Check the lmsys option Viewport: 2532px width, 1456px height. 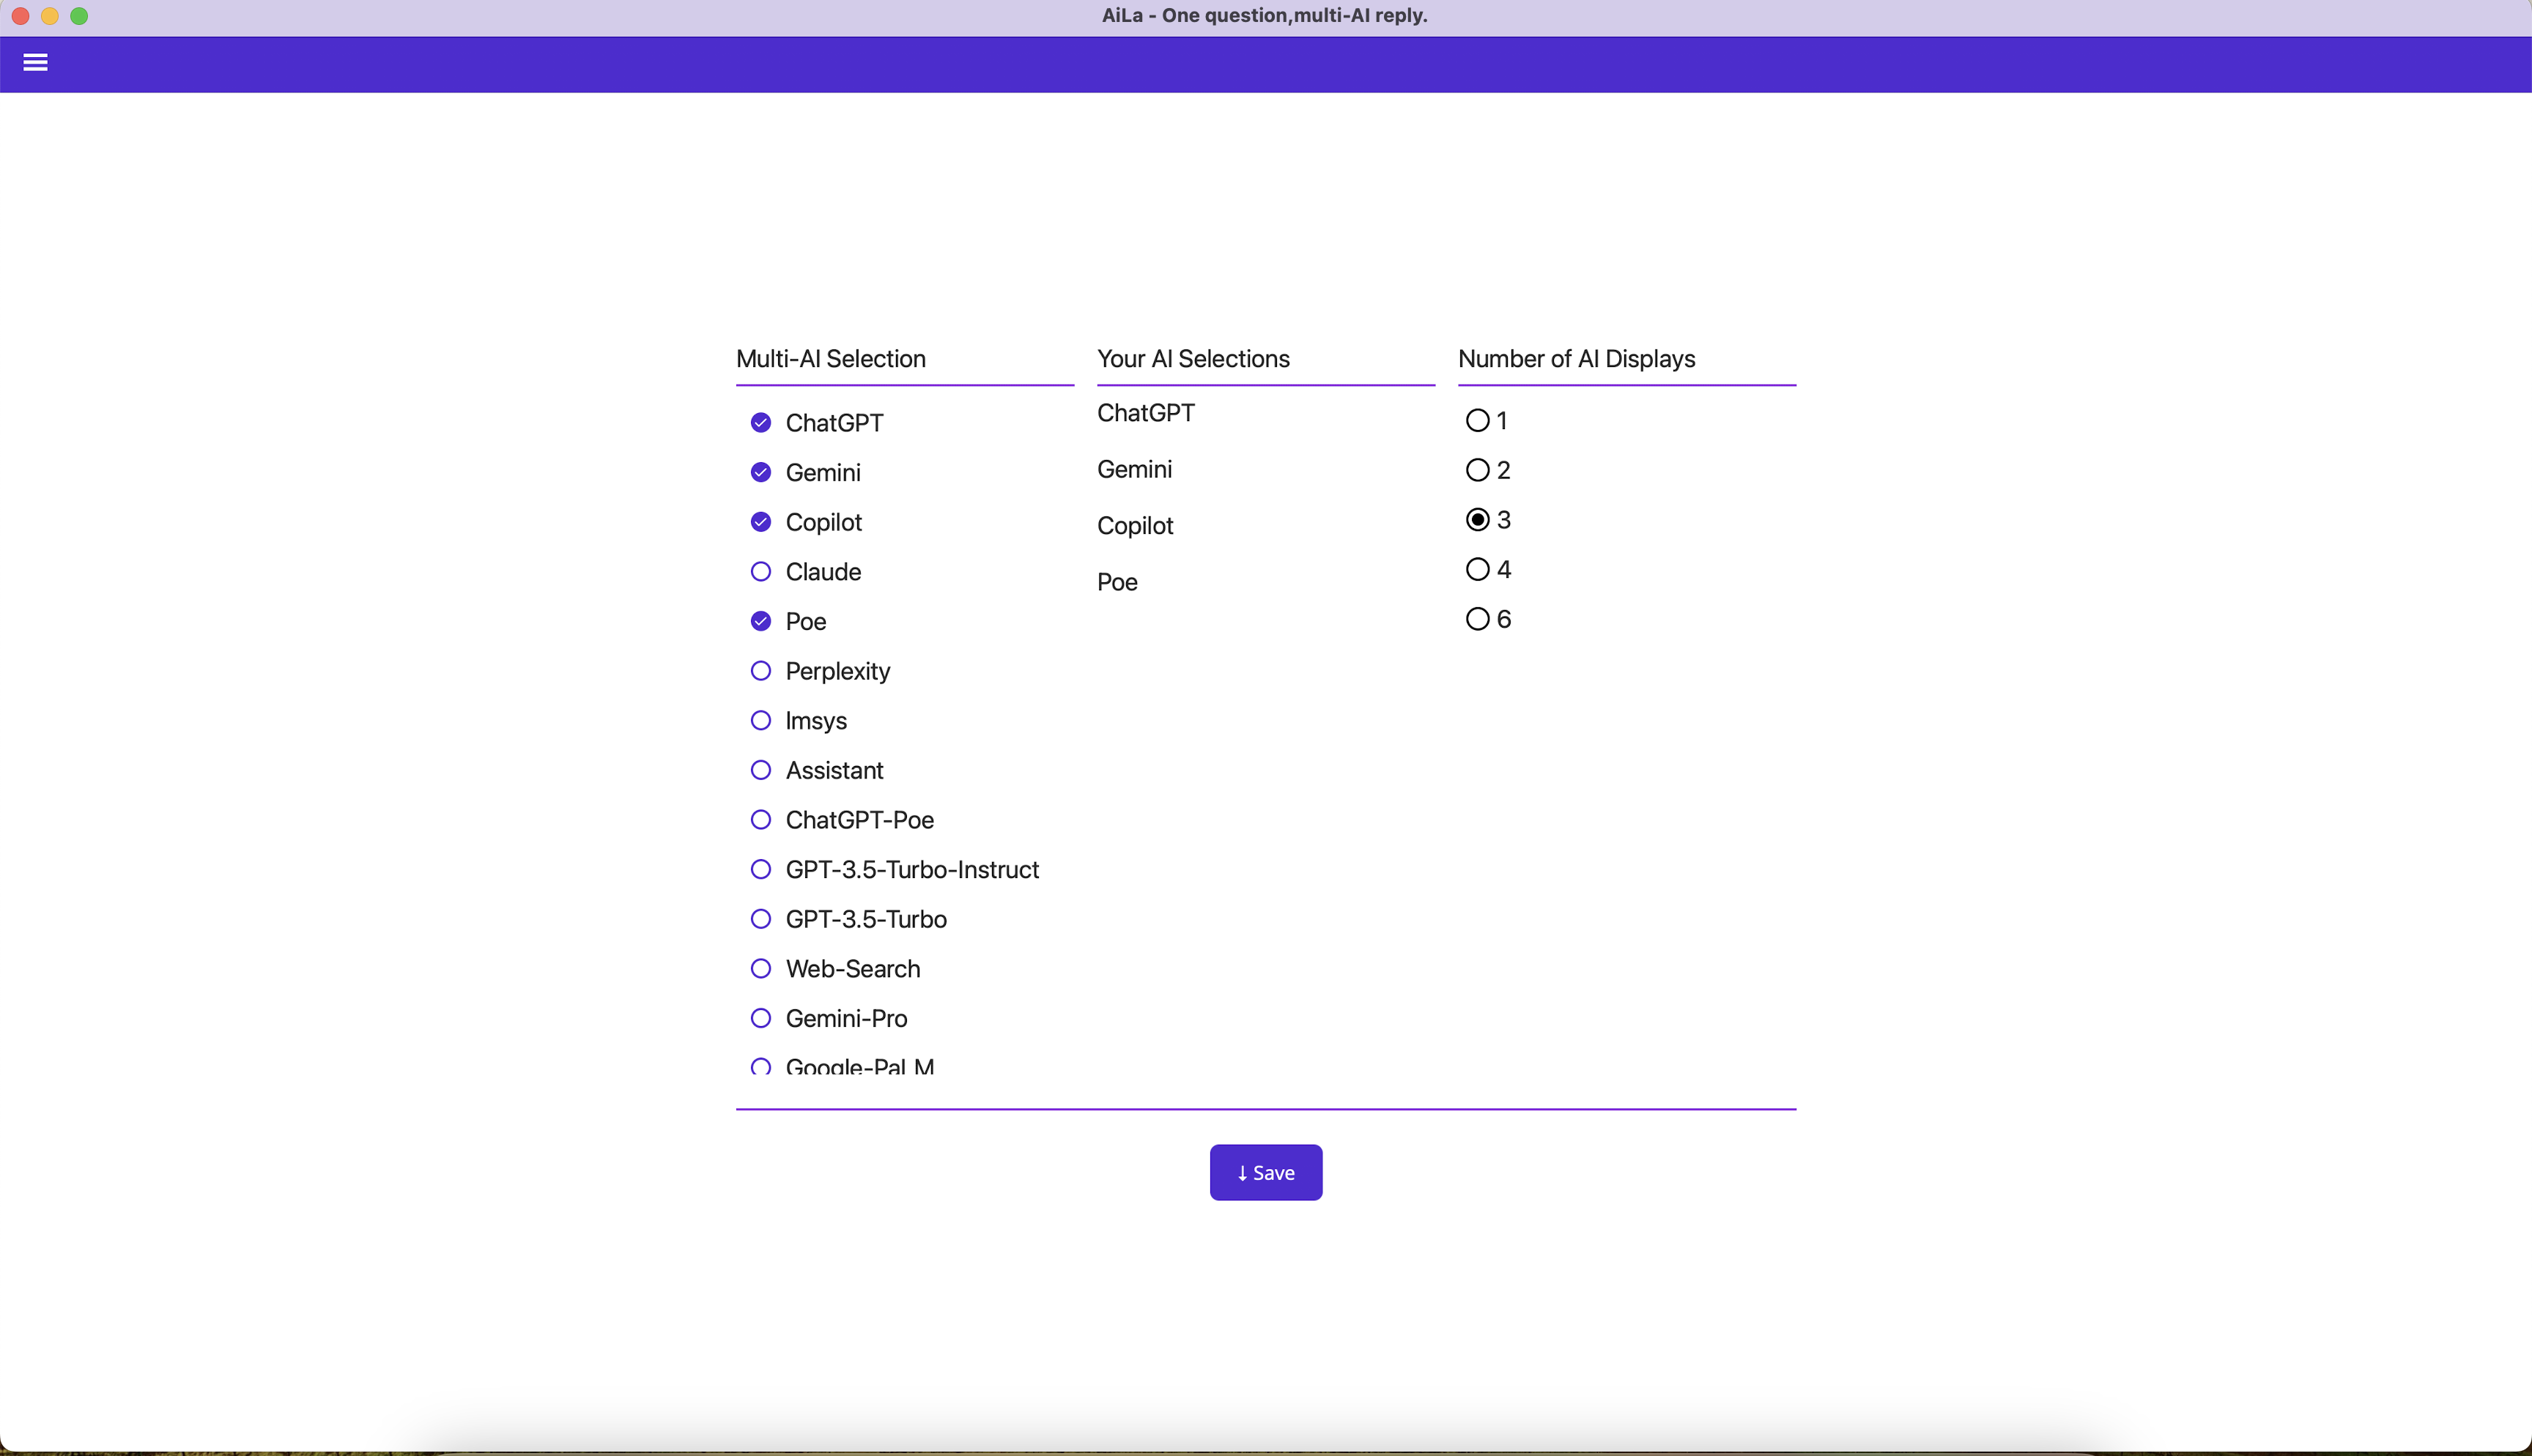click(760, 721)
